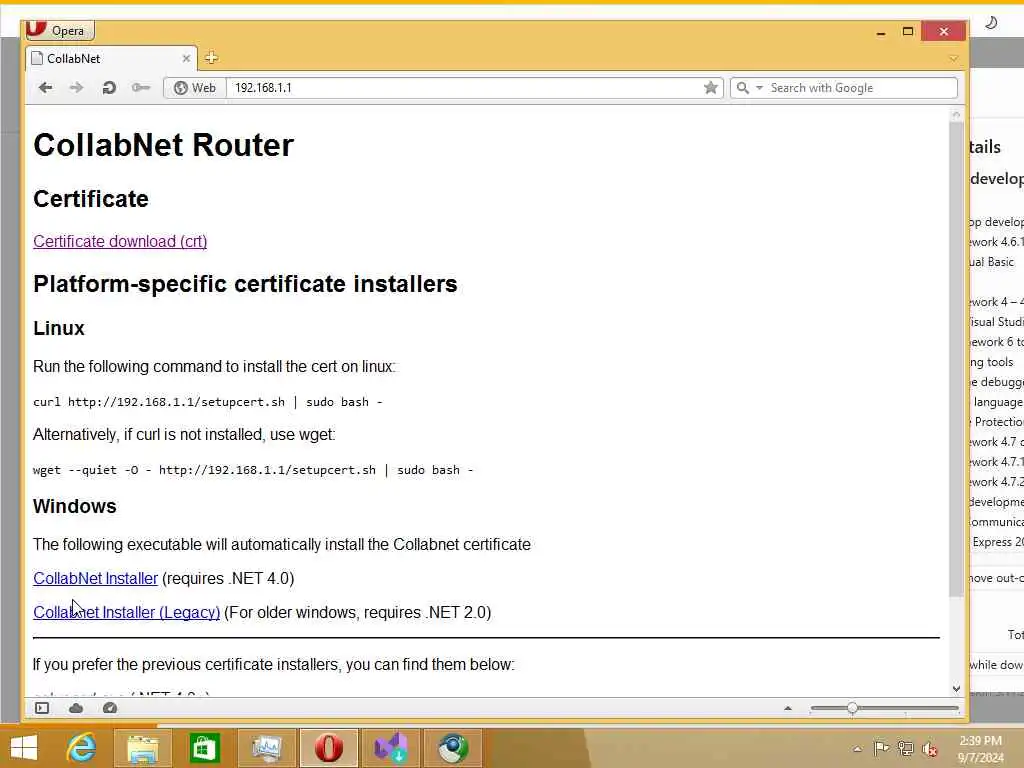Select the wget --quiet command text
1024x768 pixels.
(253, 470)
